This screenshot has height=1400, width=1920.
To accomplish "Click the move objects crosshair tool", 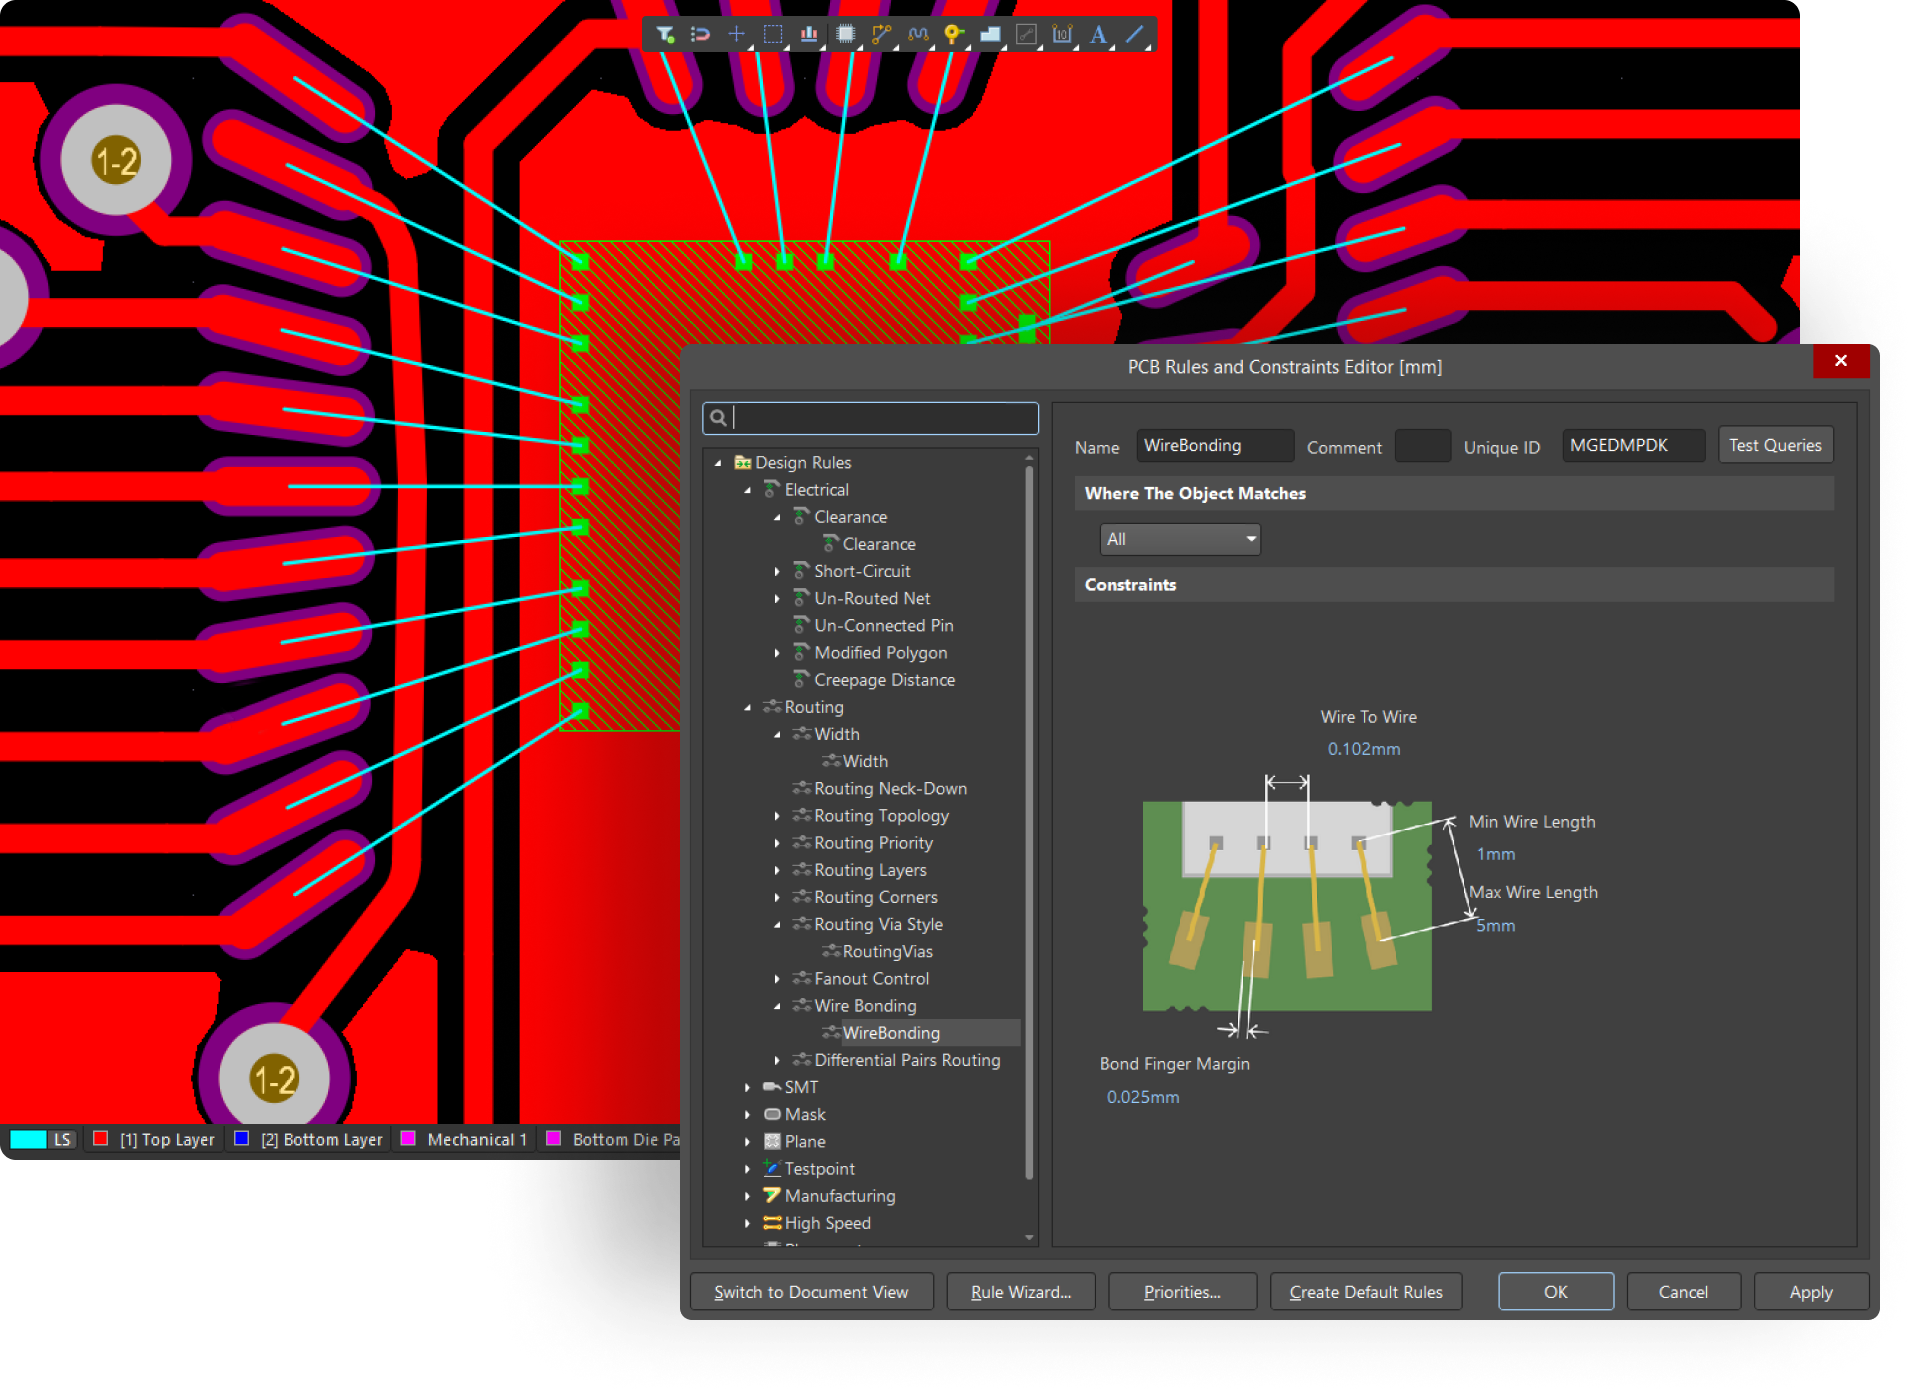I will [736, 34].
